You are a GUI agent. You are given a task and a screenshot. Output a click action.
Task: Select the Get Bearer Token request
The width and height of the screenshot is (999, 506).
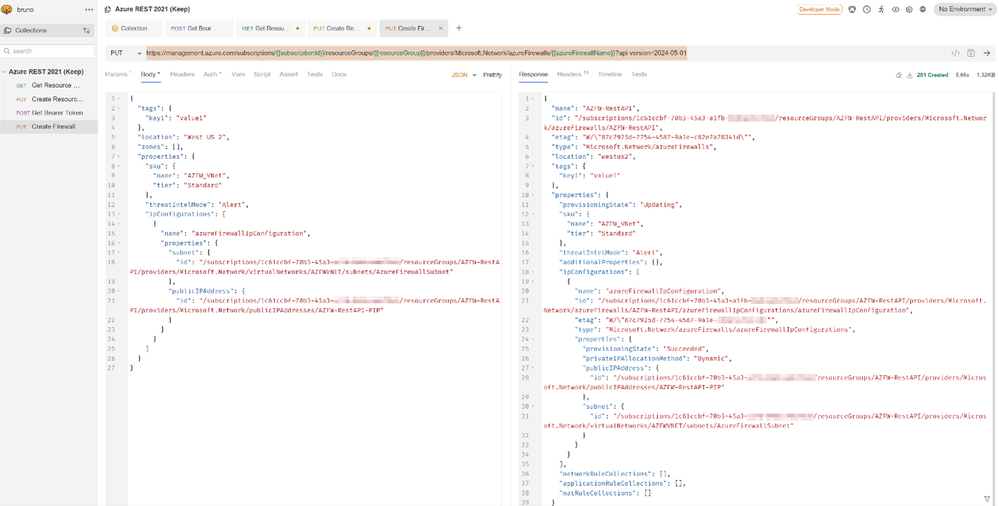49,113
